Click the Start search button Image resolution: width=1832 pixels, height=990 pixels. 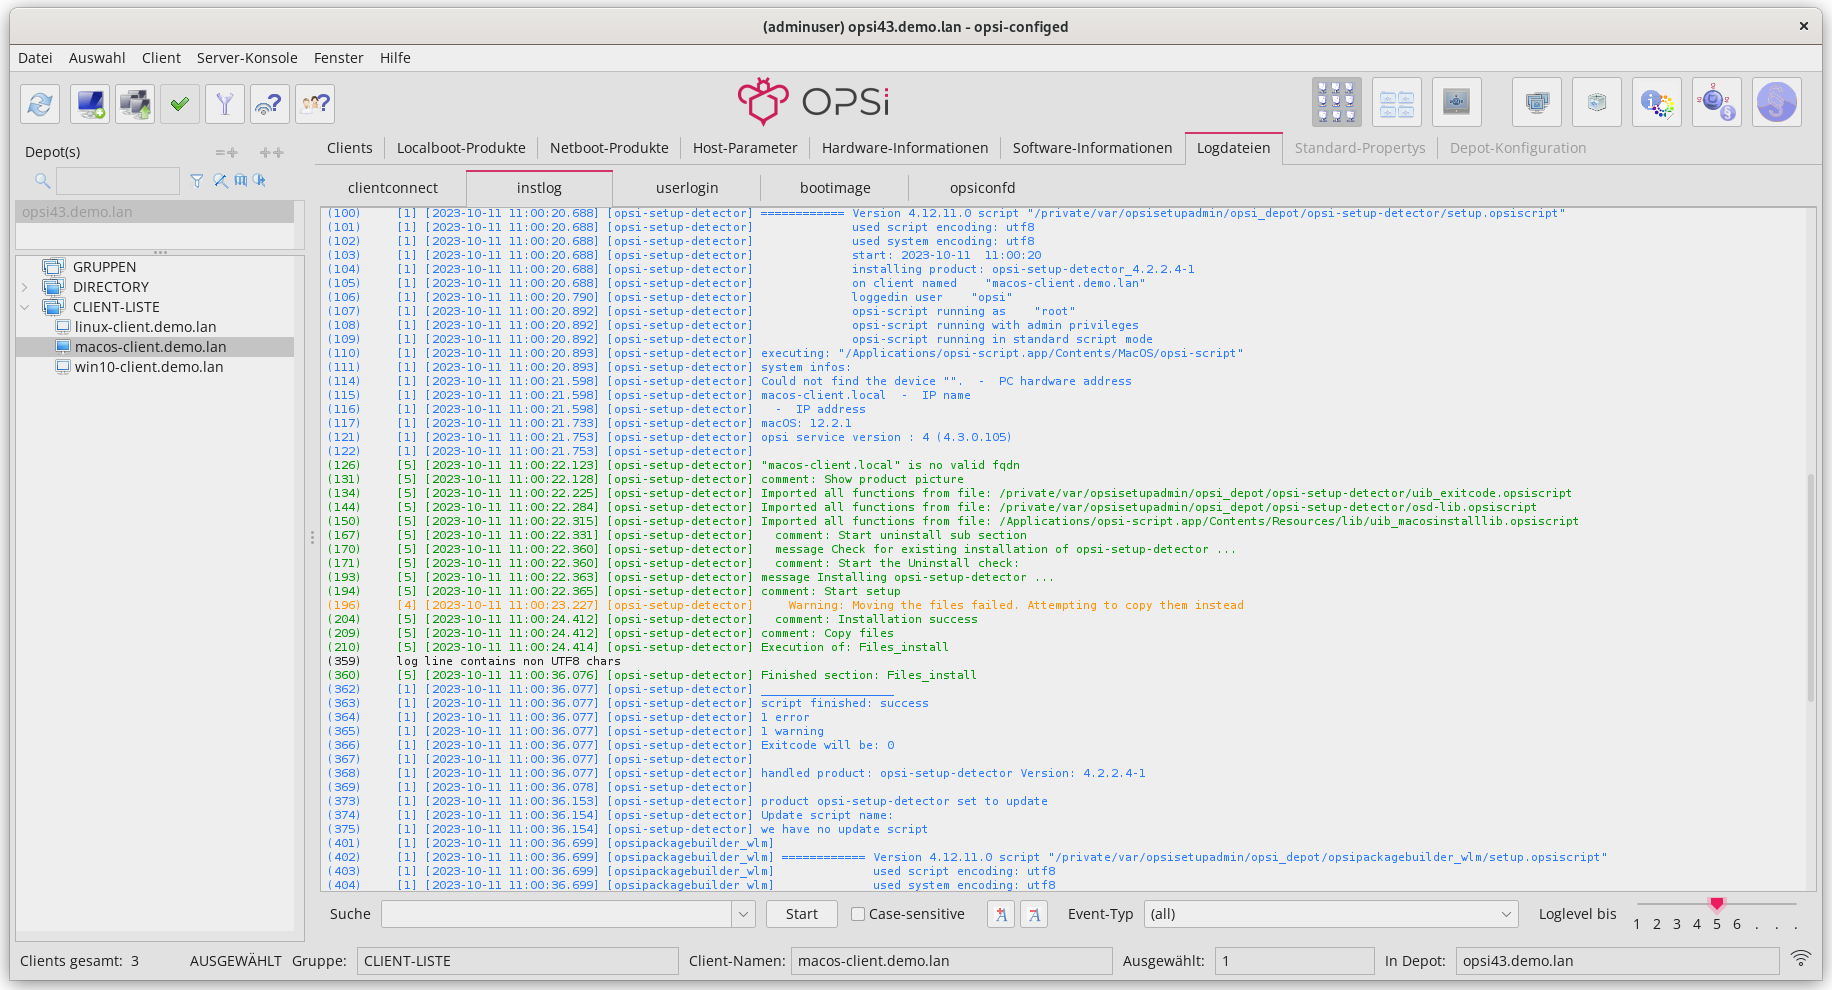pos(801,914)
